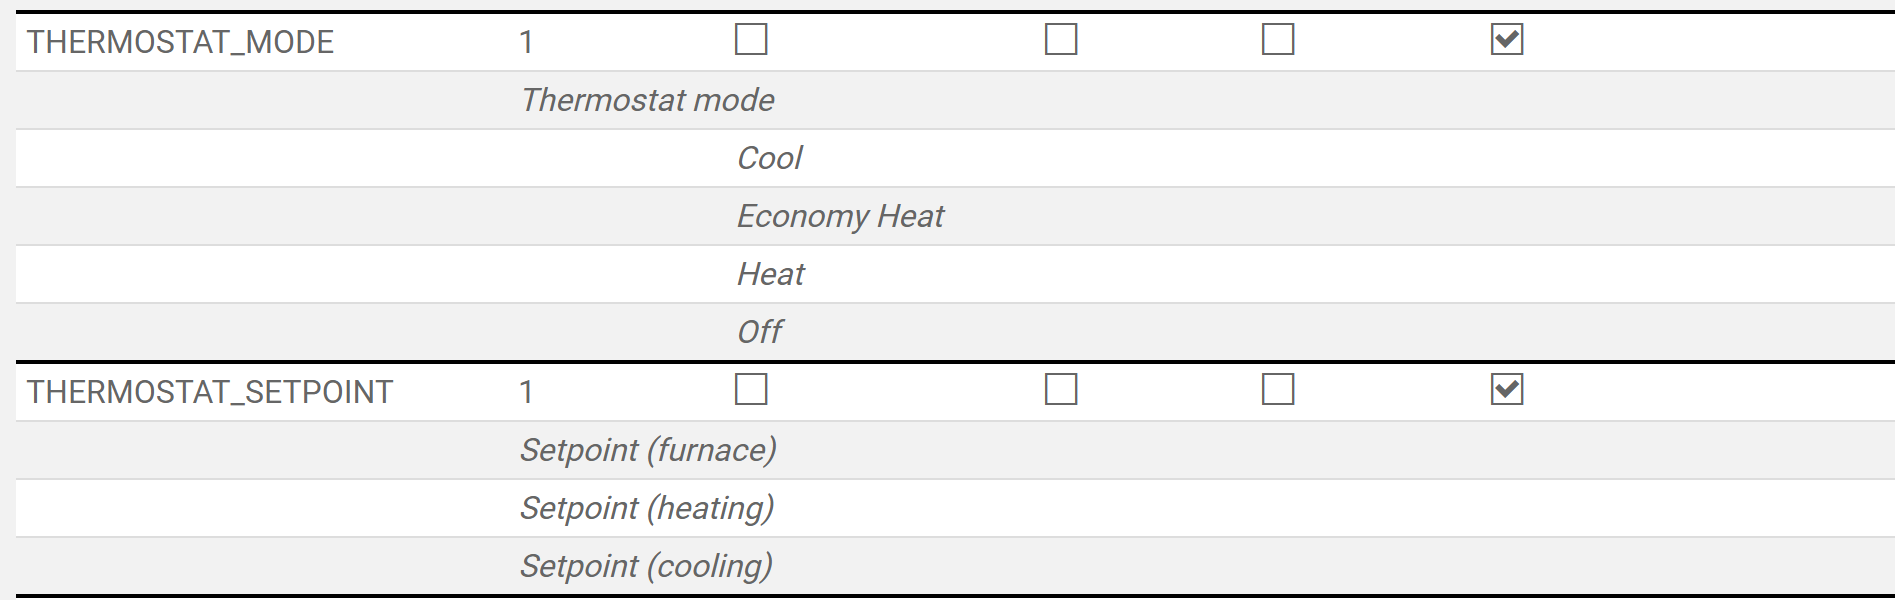Screen dimensions: 1895x600
Task: Select the 'Economy Heat' mode entry
Action: [840, 216]
